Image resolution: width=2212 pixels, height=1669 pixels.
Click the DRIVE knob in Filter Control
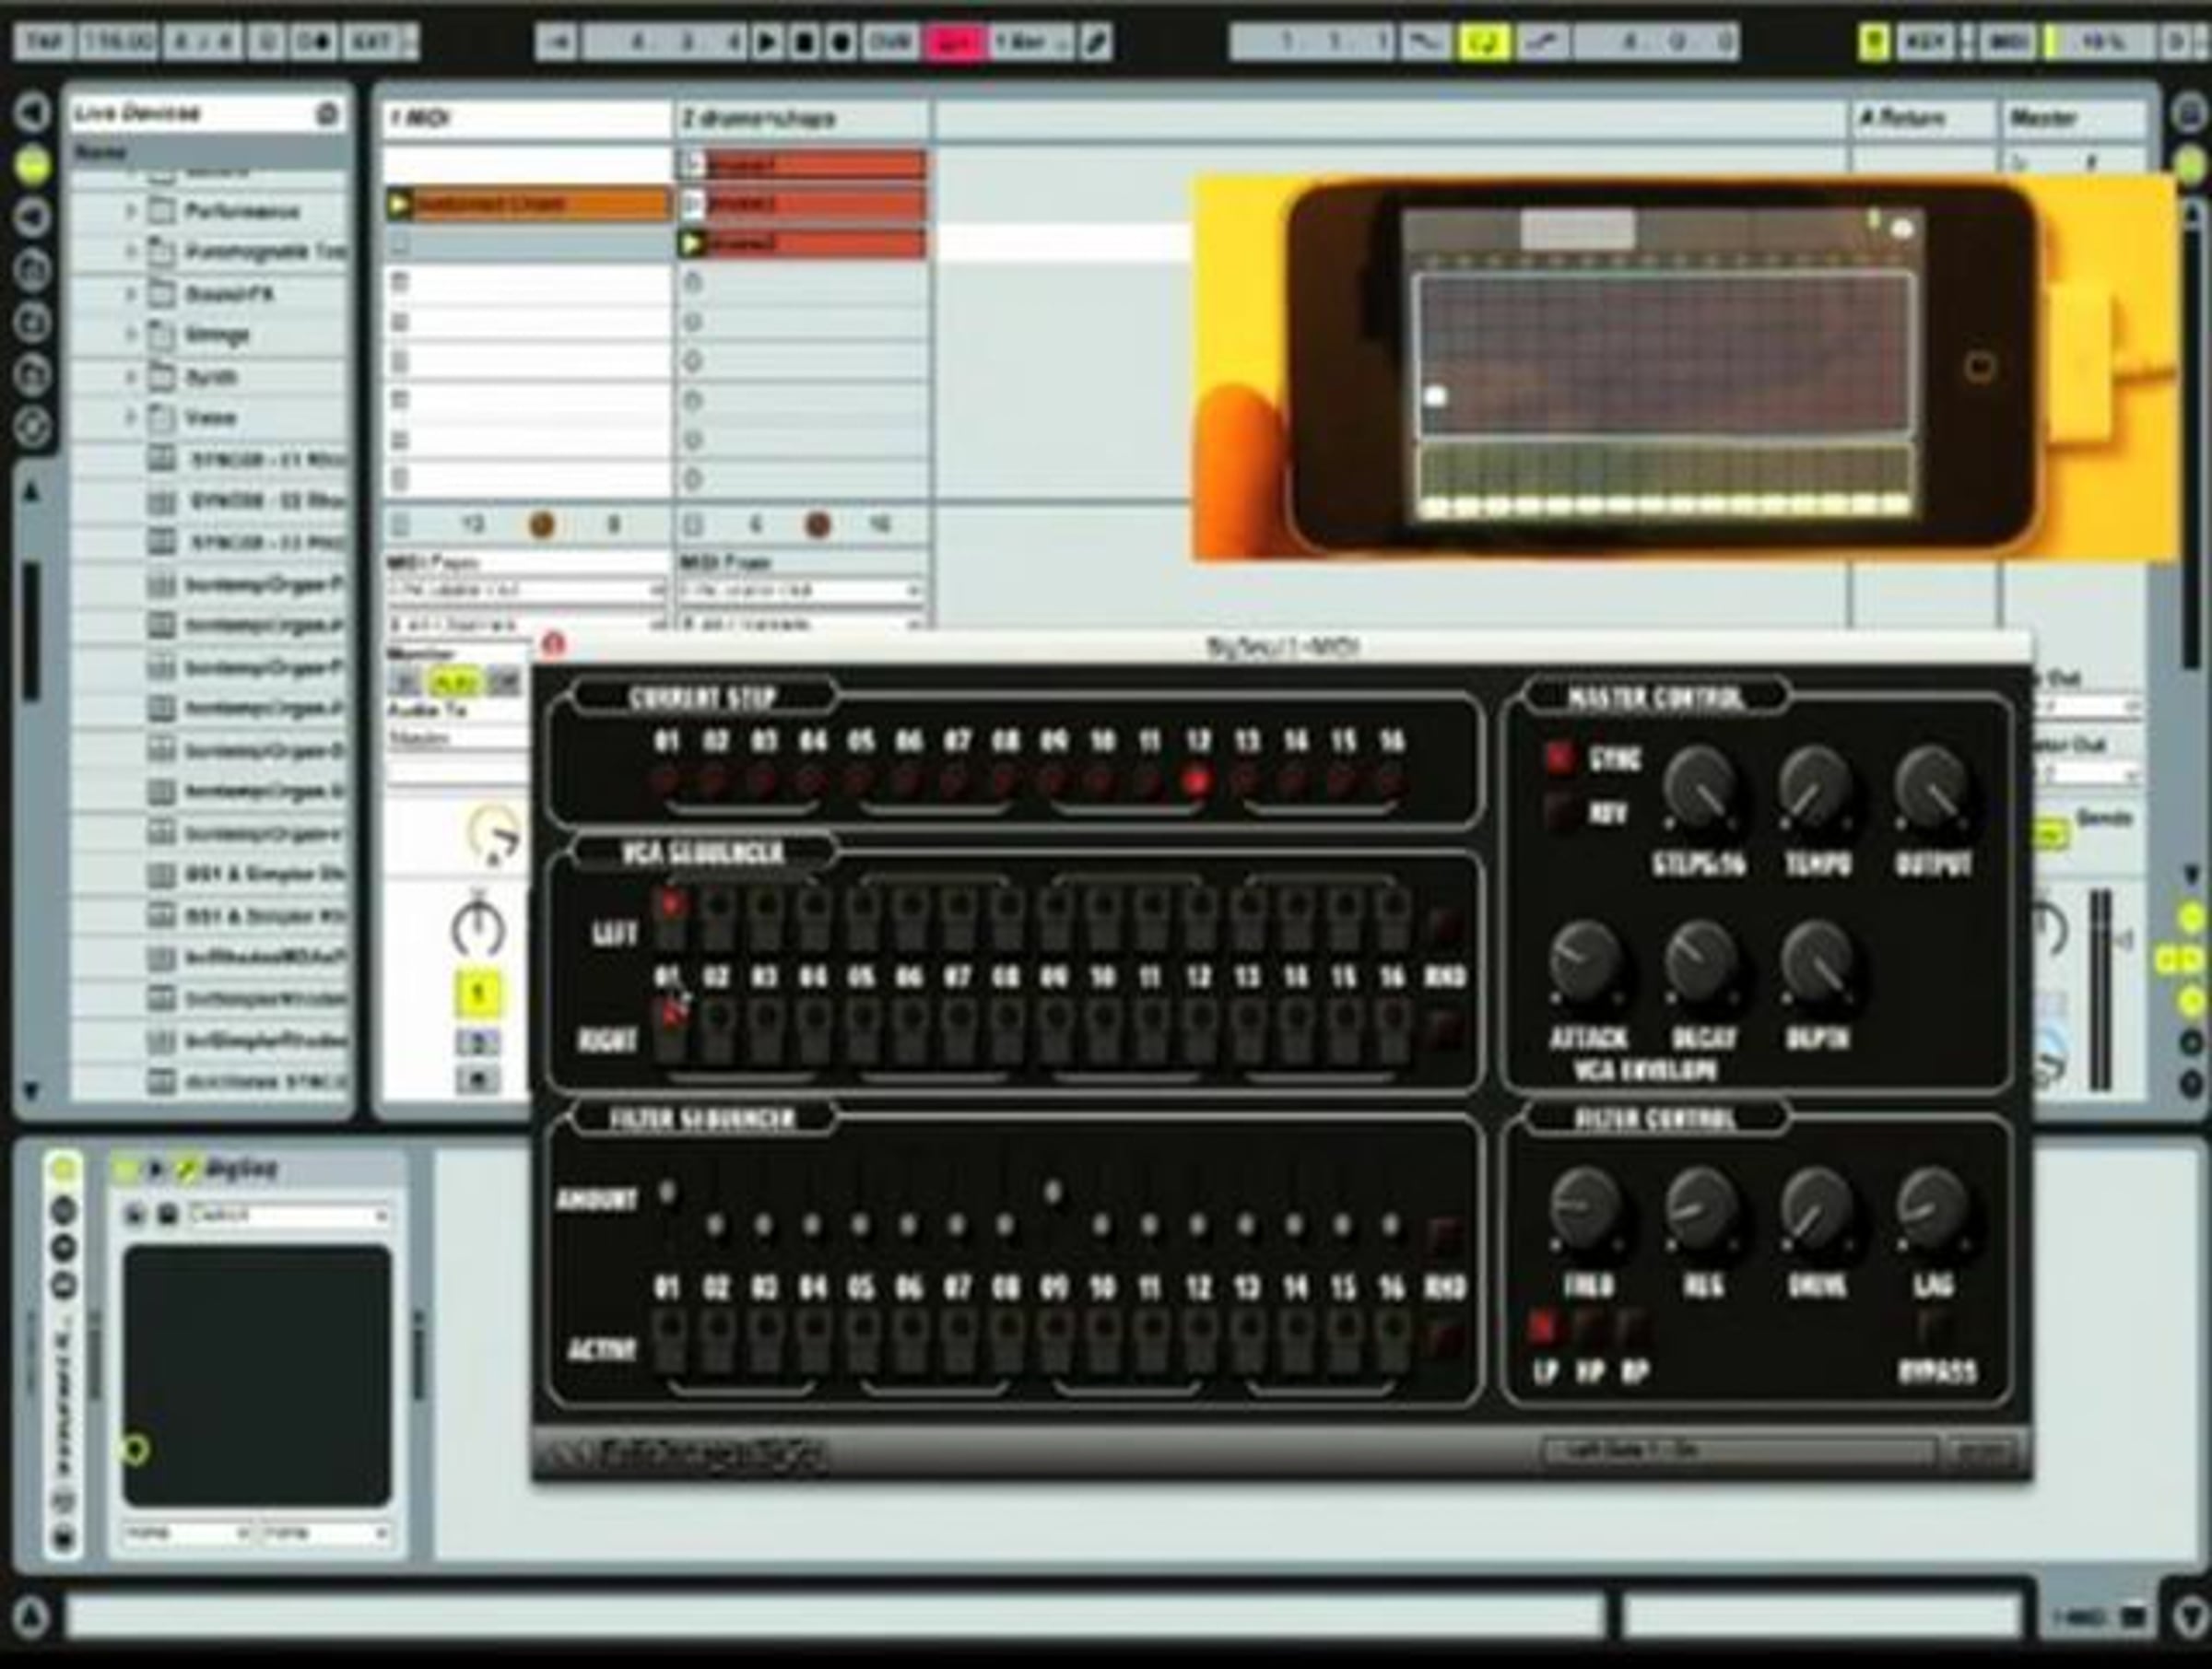(1817, 1209)
